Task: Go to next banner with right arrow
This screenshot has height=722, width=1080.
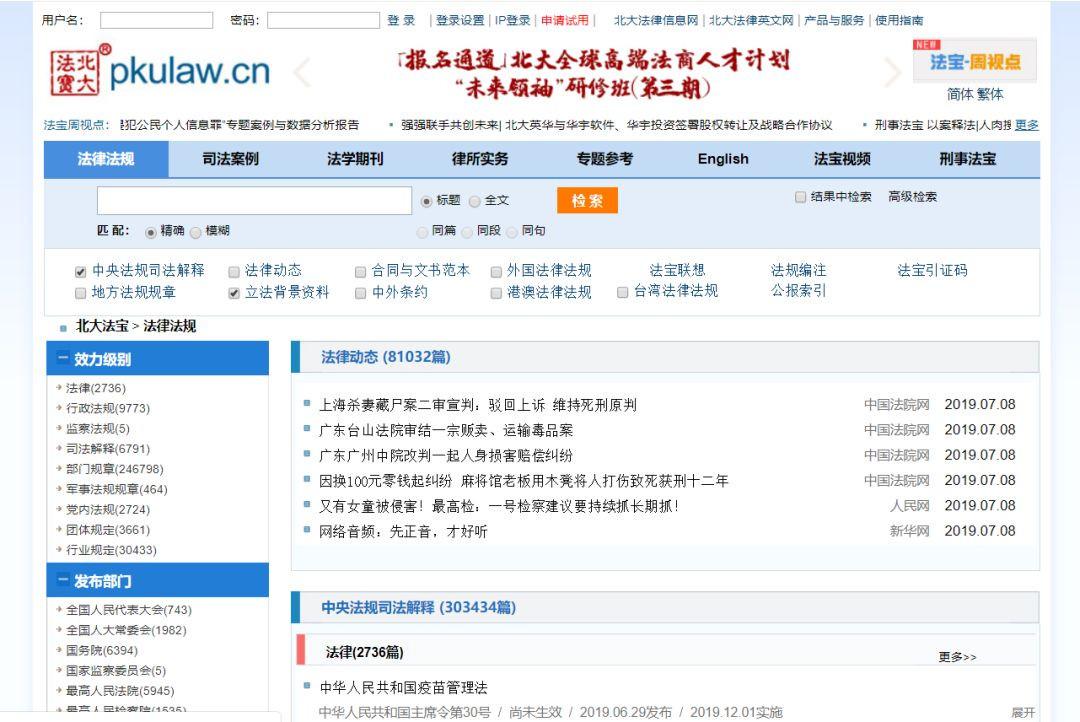Action: [x=893, y=72]
